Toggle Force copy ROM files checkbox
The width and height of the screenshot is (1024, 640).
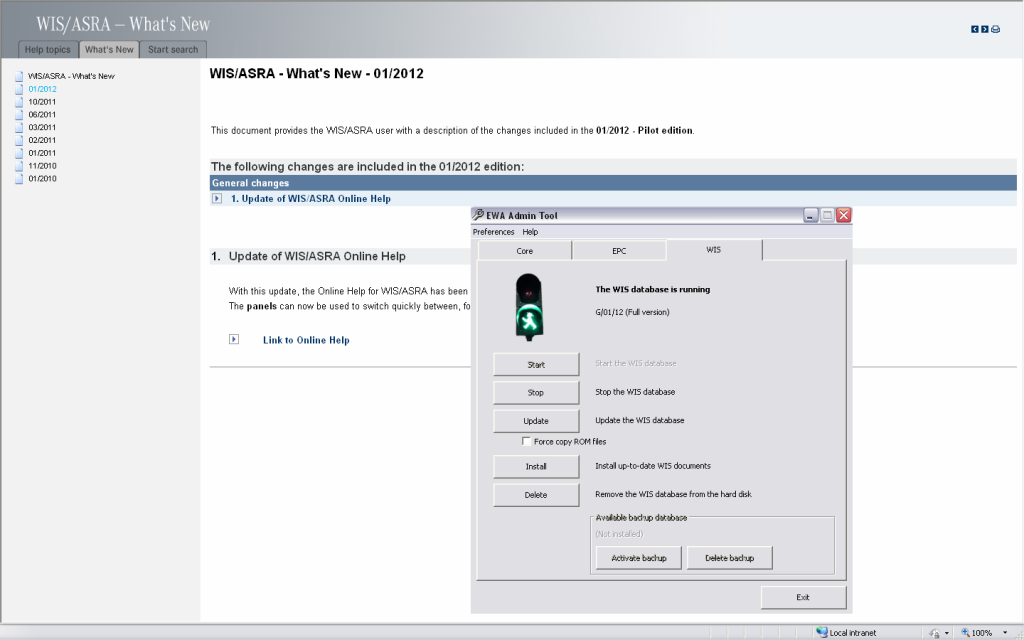click(x=526, y=441)
